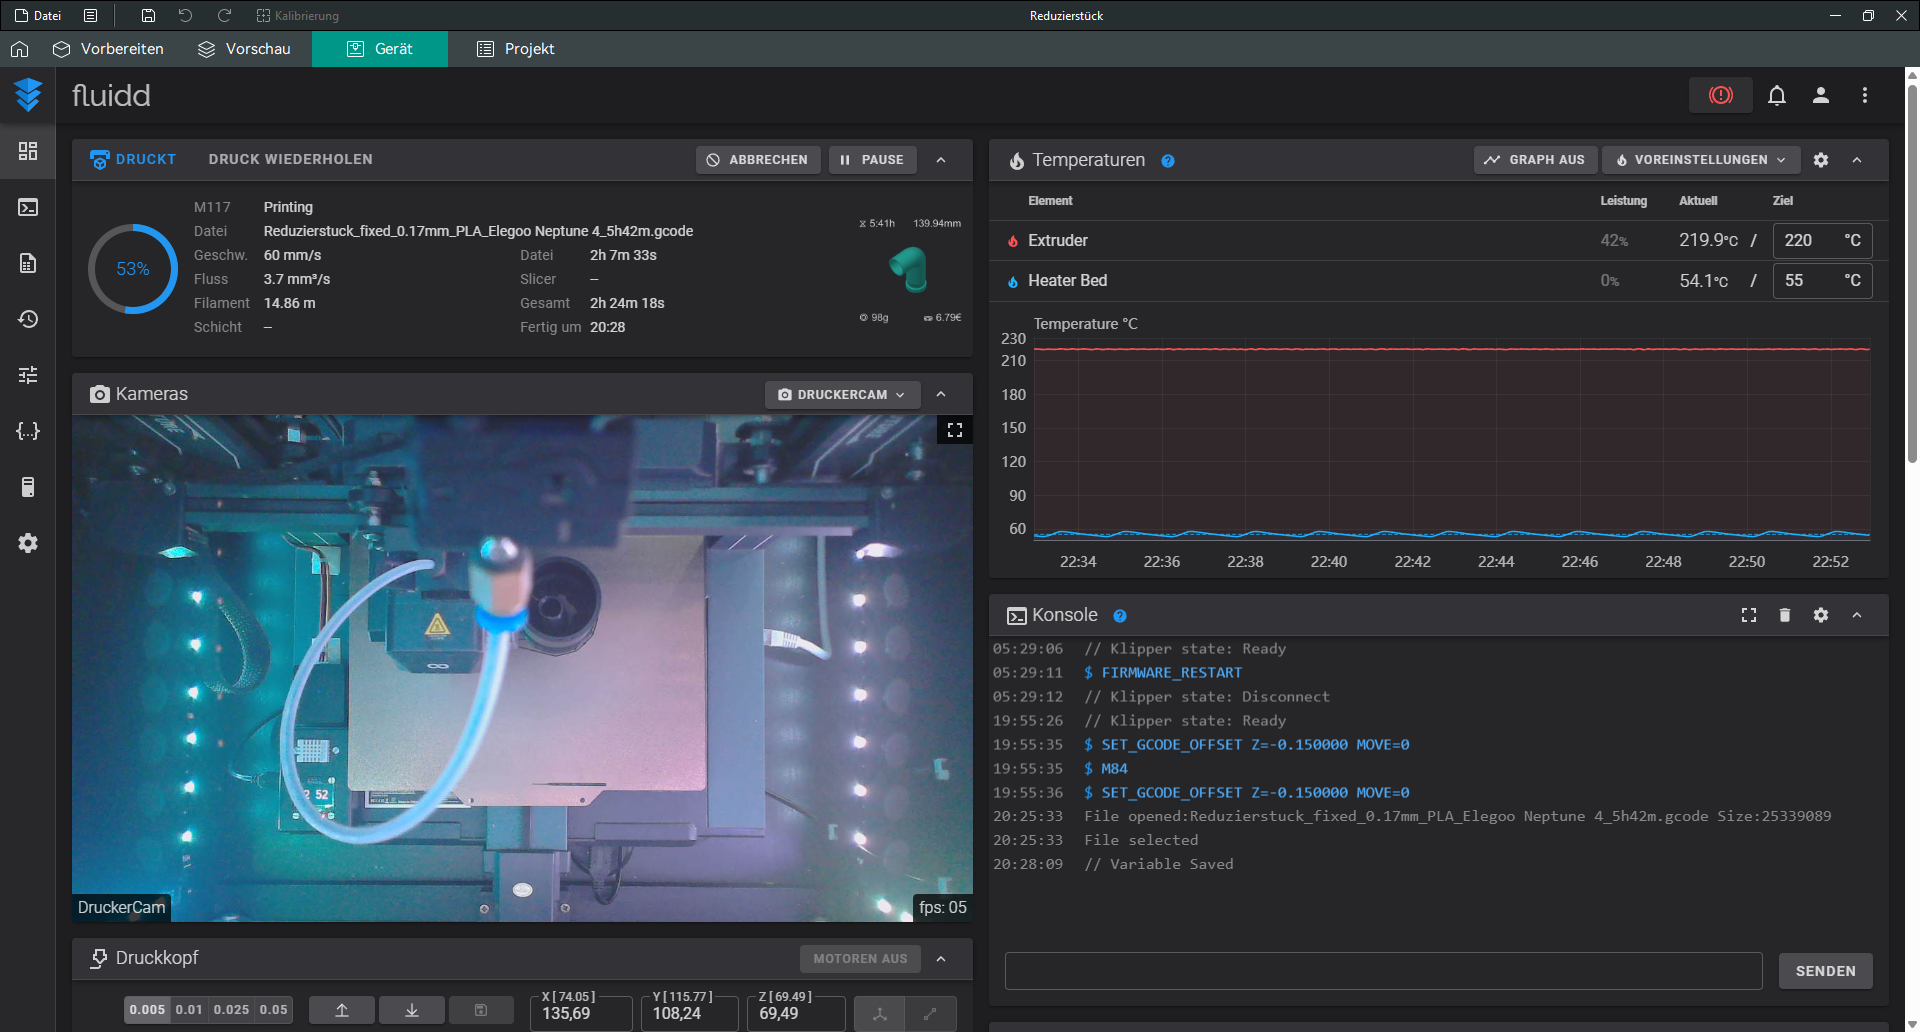Collapse the Kameras panel
The image size is (1920, 1032).
(x=941, y=395)
